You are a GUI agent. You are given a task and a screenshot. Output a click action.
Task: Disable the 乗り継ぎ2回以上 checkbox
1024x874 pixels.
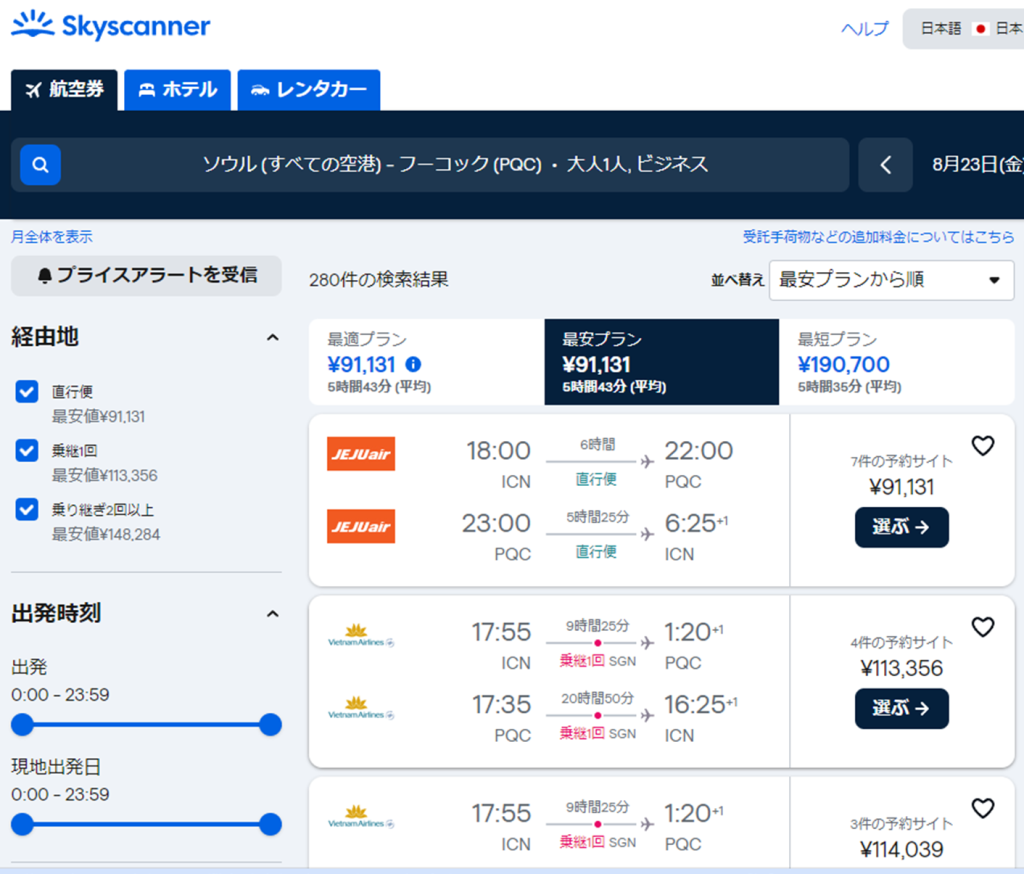27,510
